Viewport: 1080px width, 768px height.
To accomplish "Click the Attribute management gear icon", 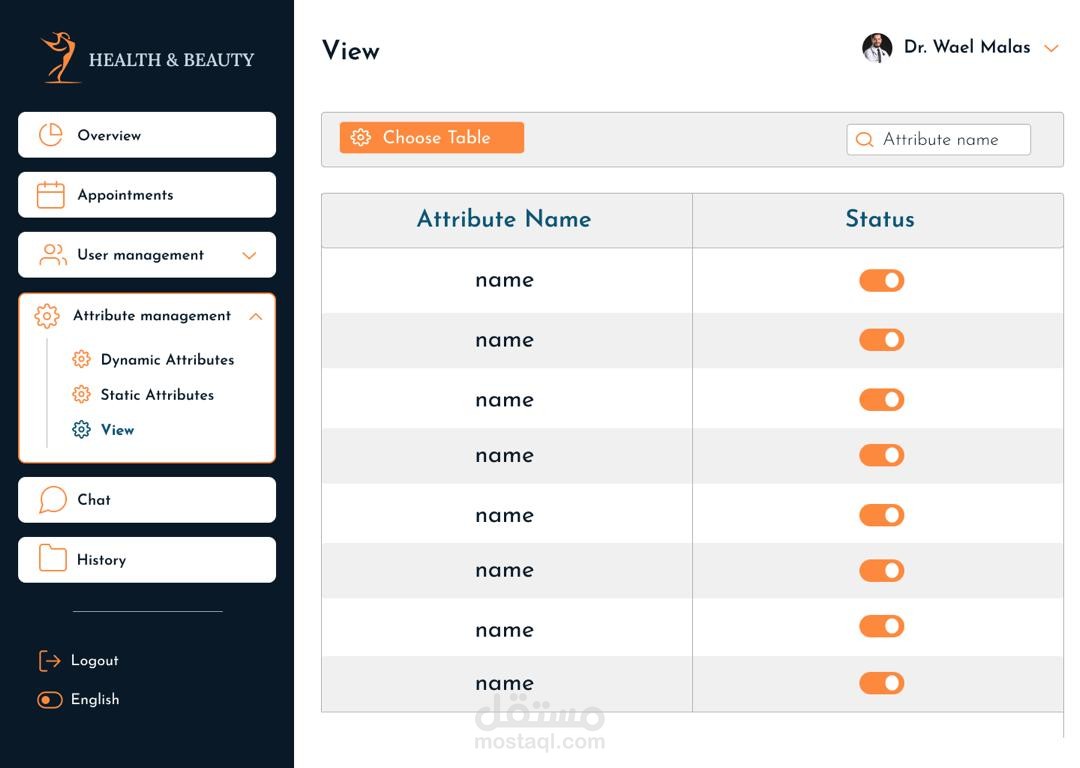I will click(47, 316).
